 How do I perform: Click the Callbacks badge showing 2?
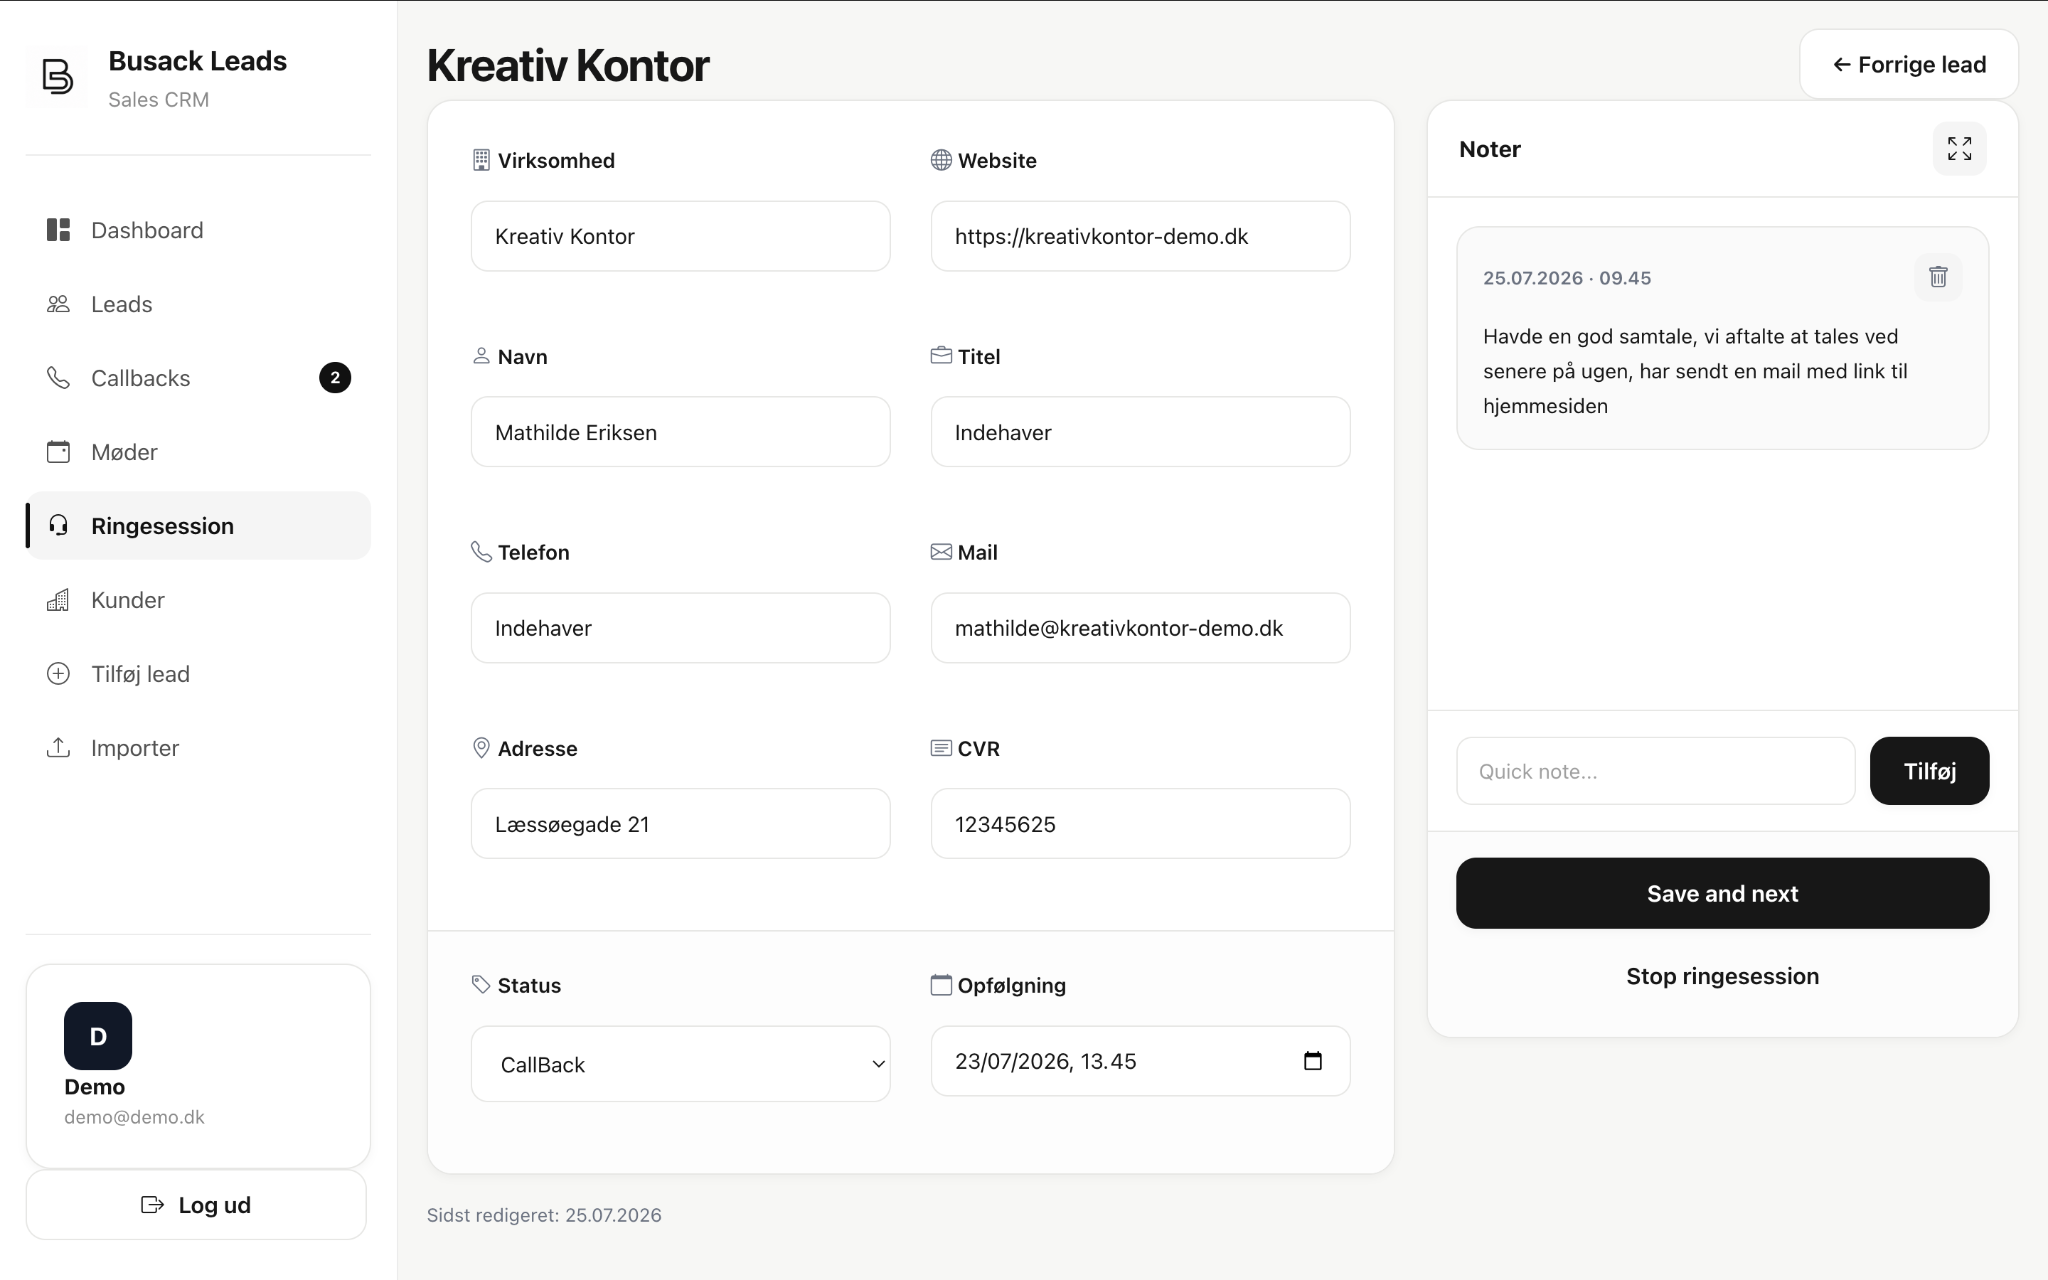click(x=335, y=378)
